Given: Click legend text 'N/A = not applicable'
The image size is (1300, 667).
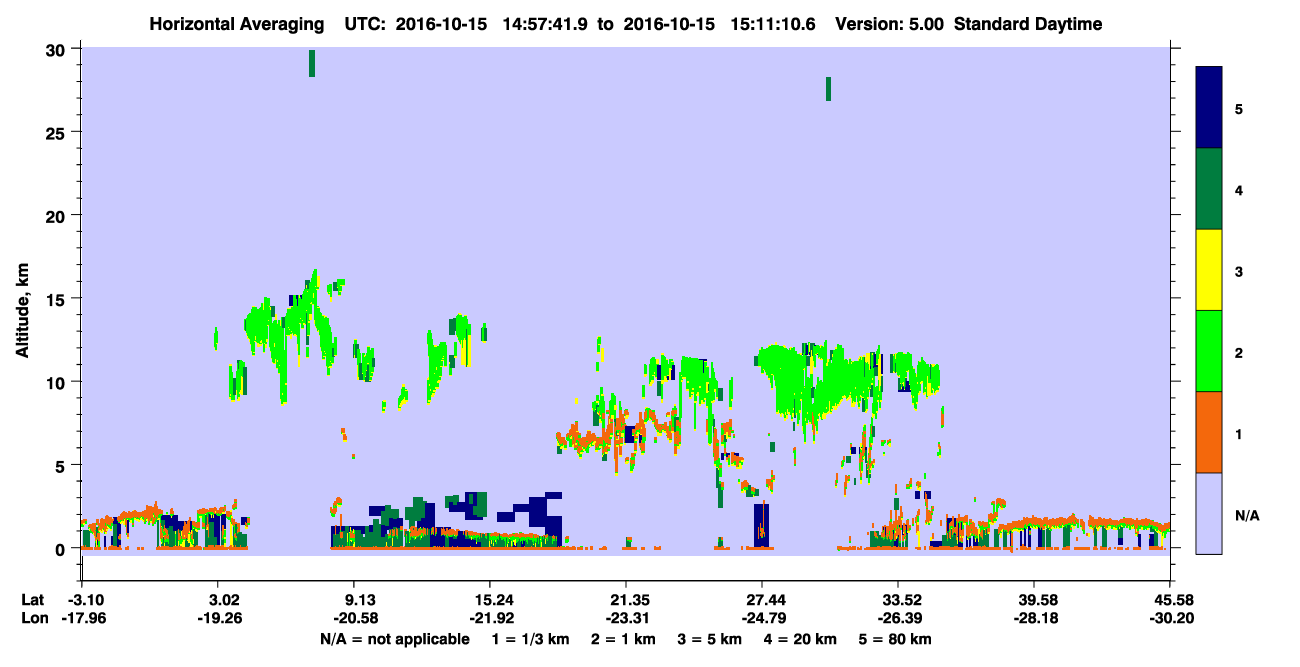Looking at the screenshot, I should [x=394, y=639].
